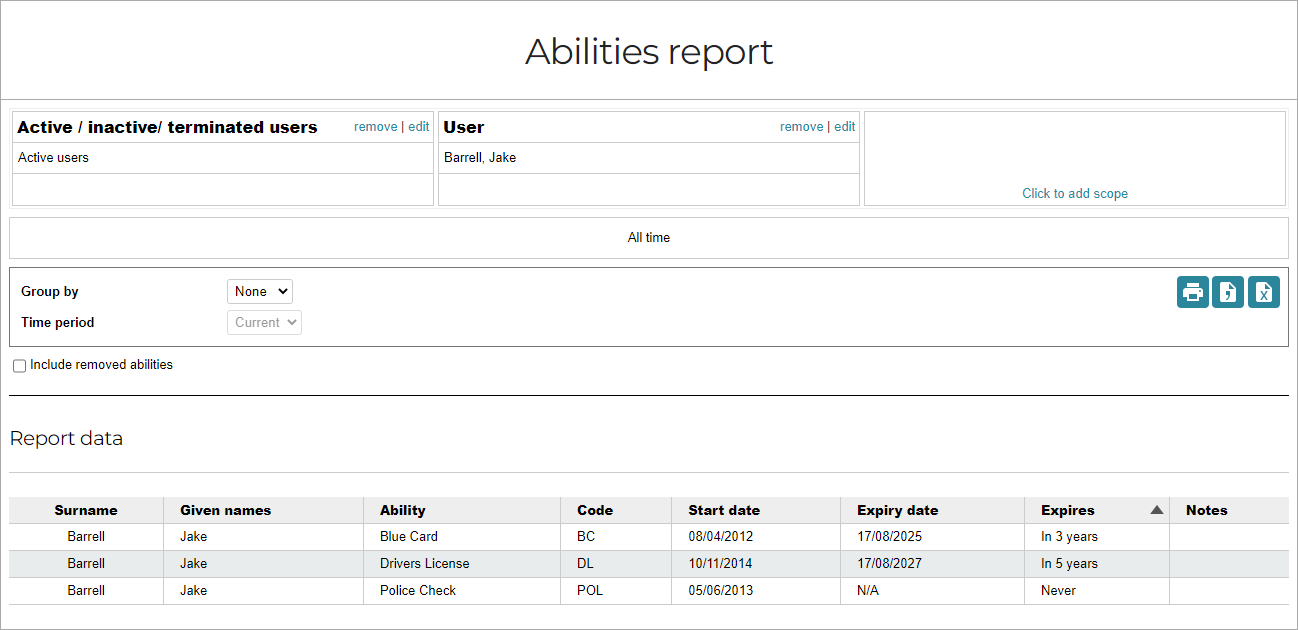Export report as CSV file
The width and height of the screenshot is (1298, 630).
tap(1228, 292)
